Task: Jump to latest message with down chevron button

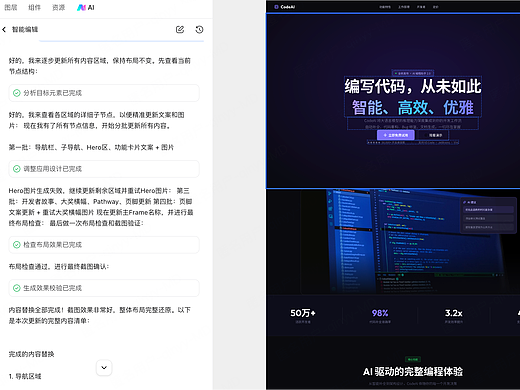Action: tap(104, 368)
